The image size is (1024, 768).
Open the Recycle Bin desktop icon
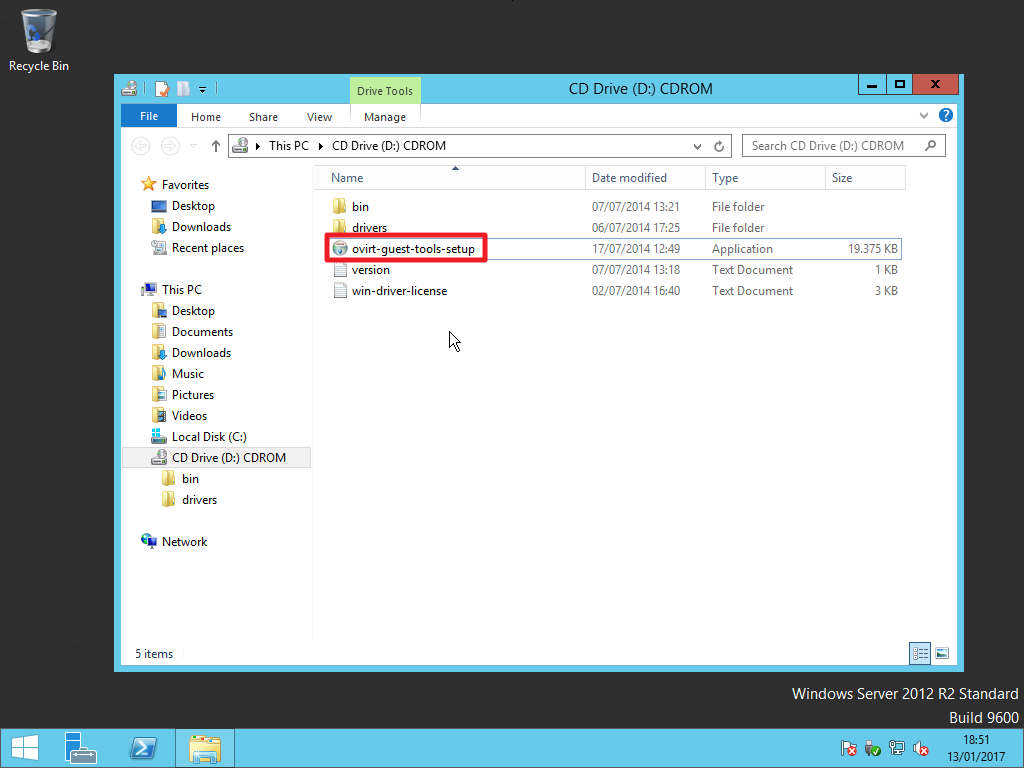(x=39, y=40)
